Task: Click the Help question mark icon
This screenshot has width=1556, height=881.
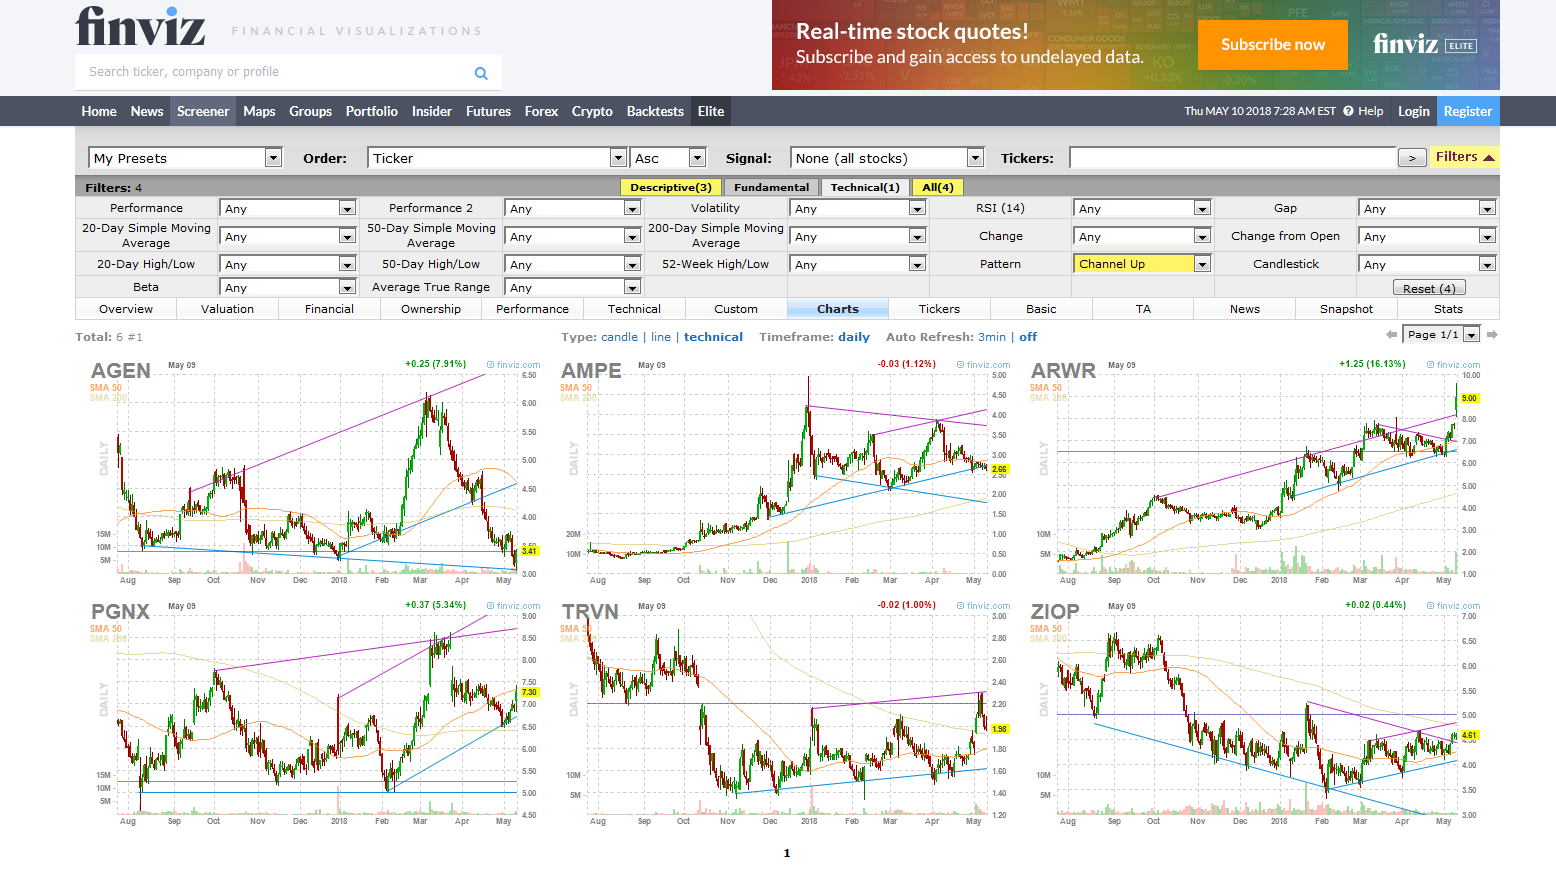Action: point(1348,111)
